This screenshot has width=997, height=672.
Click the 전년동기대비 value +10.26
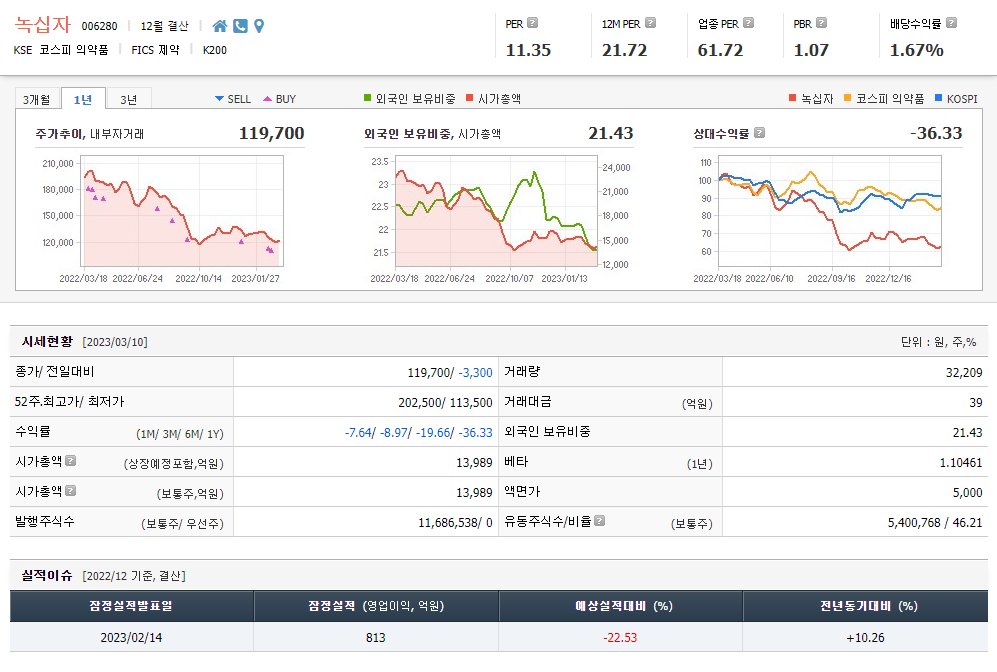coord(865,637)
